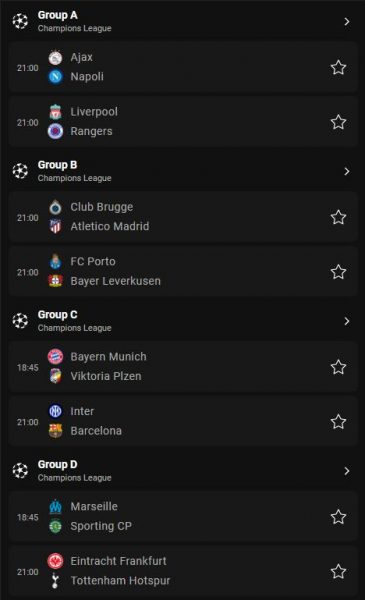
Task: Click the Group A Champions League ball icon
Action: coord(20,21)
